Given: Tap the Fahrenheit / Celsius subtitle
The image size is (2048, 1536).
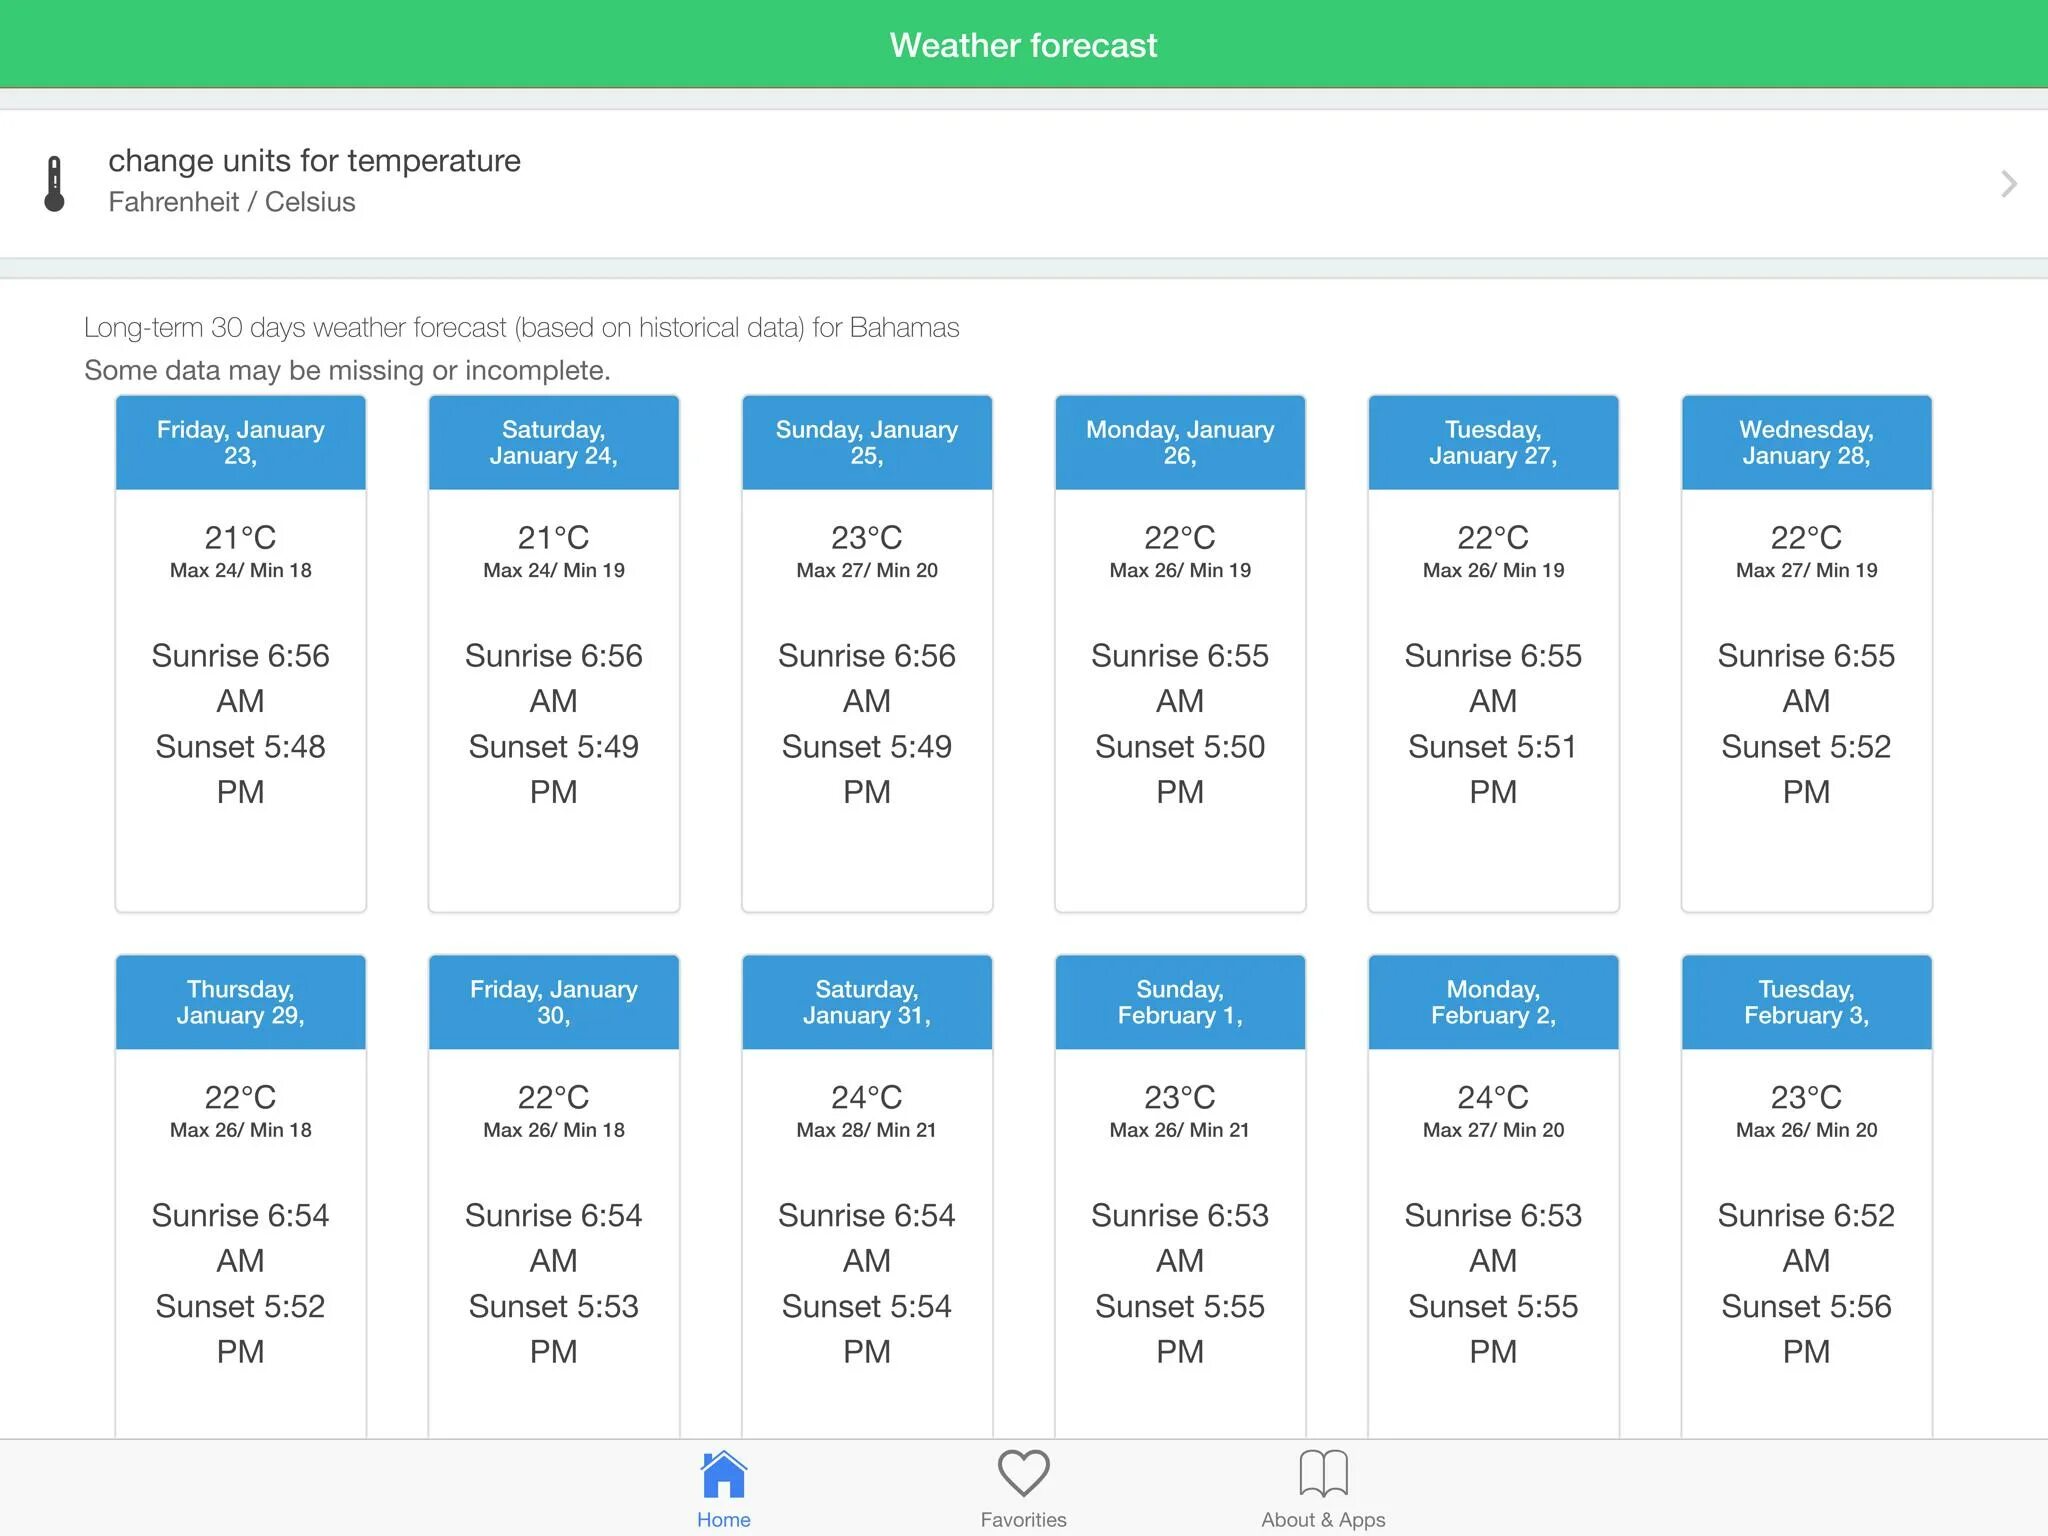Looking at the screenshot, I should pyautogui.click(x=232, y=202).
